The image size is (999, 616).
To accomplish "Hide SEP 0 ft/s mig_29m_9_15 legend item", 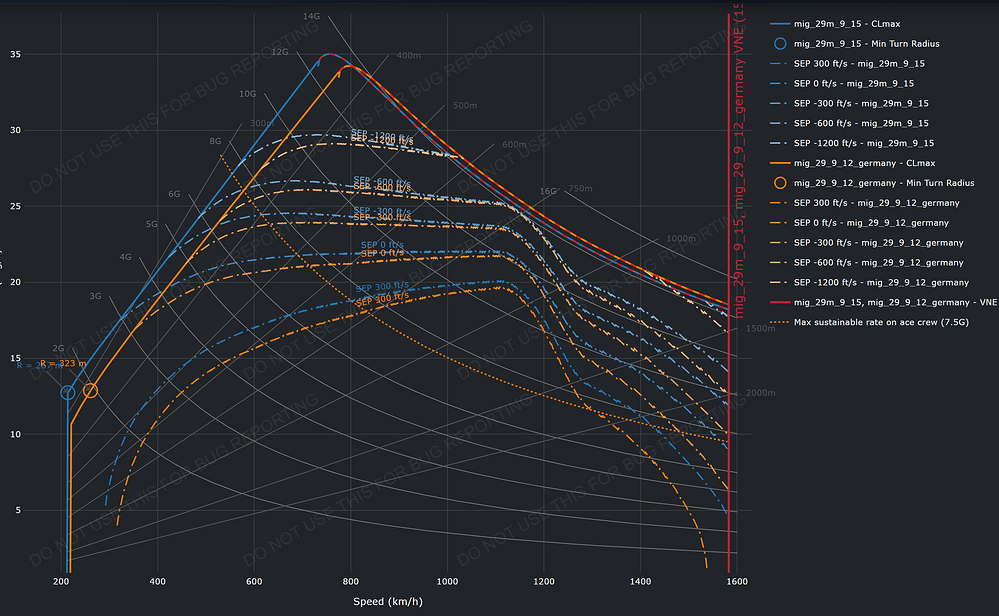I will pos(853,83).
